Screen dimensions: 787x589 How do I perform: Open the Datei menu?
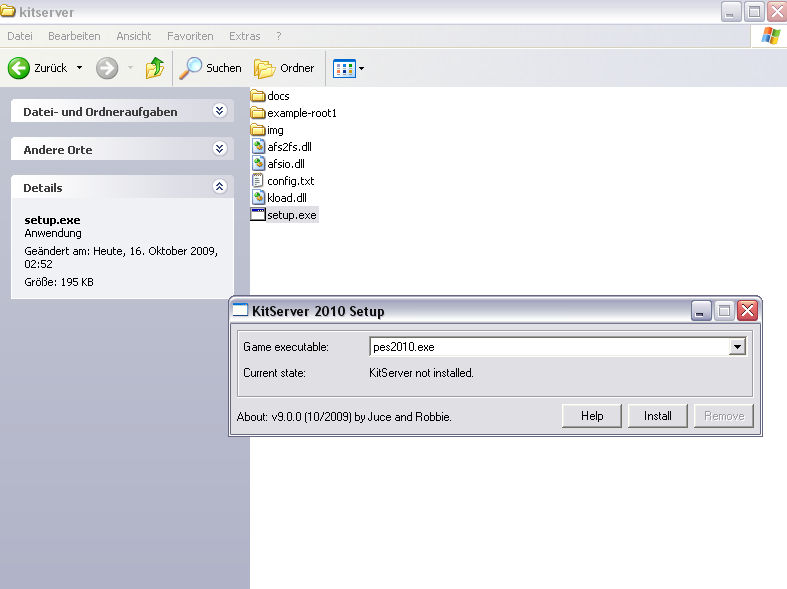20,36
